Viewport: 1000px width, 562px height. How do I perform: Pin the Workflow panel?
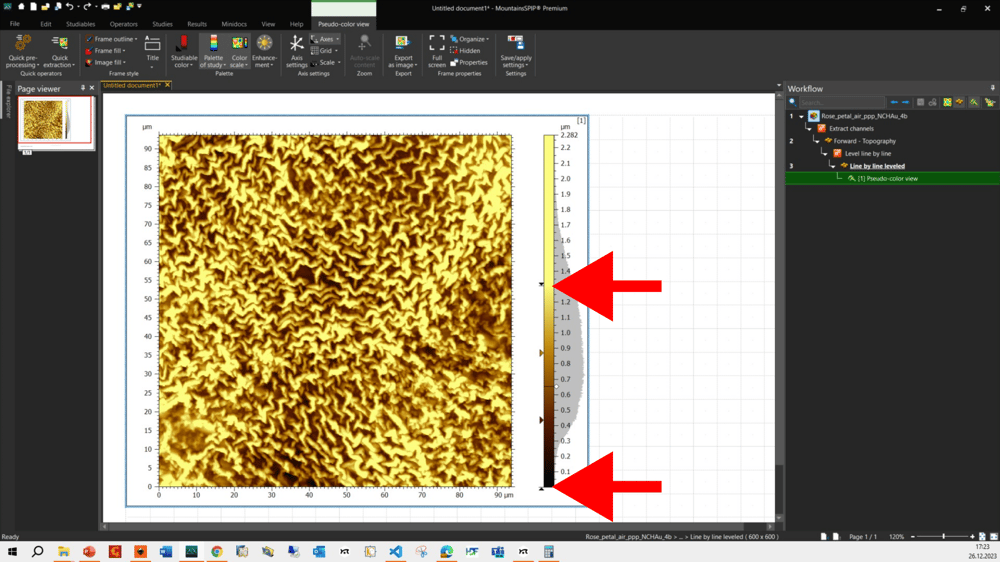pos(992,89)
